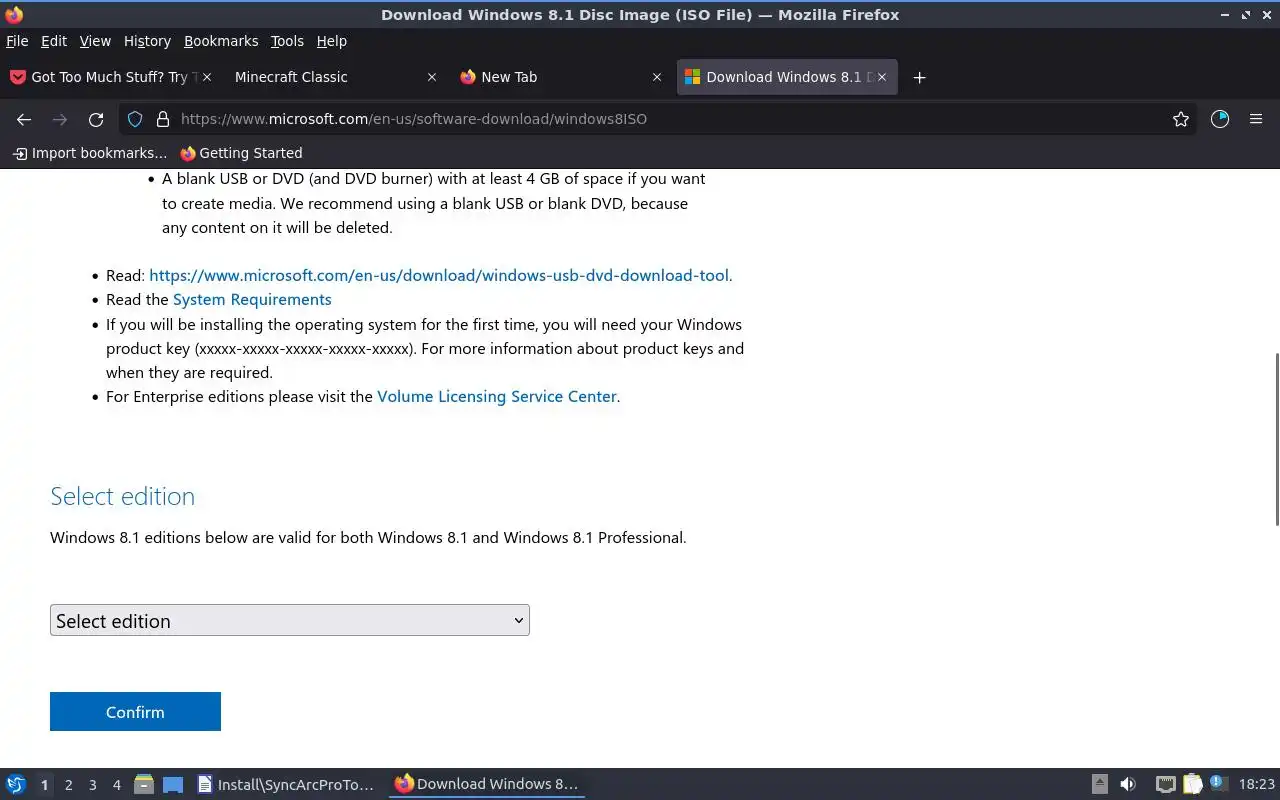Open the System Requirements link
Screen dimensions: 1280x800
point(252,299)
